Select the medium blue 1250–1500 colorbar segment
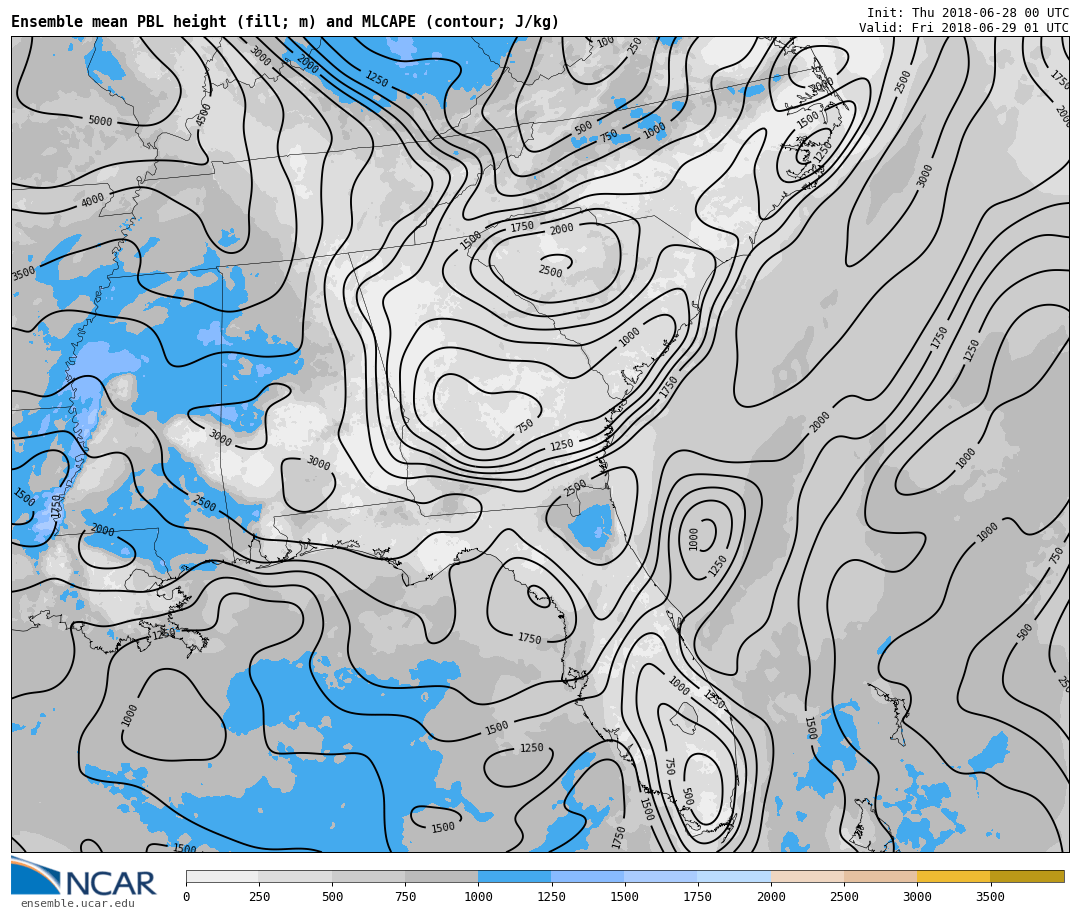The image size is (1080, 915). pyautogui.click(x=587, y=876)
